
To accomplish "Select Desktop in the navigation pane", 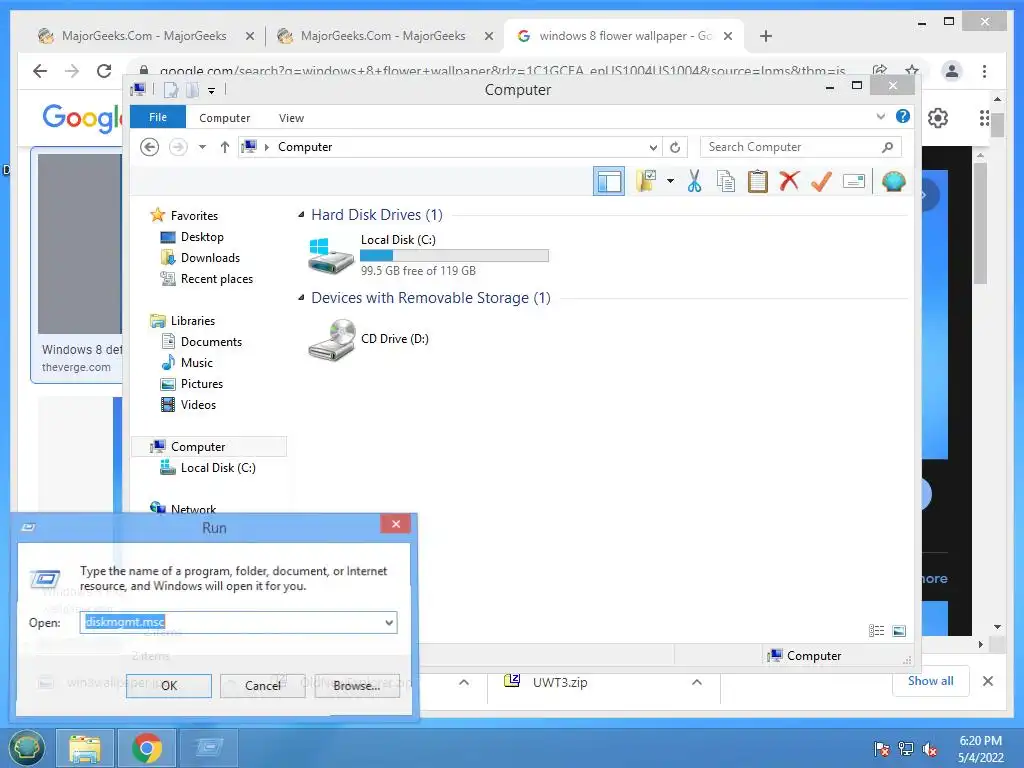I will (x=202, y=237).
